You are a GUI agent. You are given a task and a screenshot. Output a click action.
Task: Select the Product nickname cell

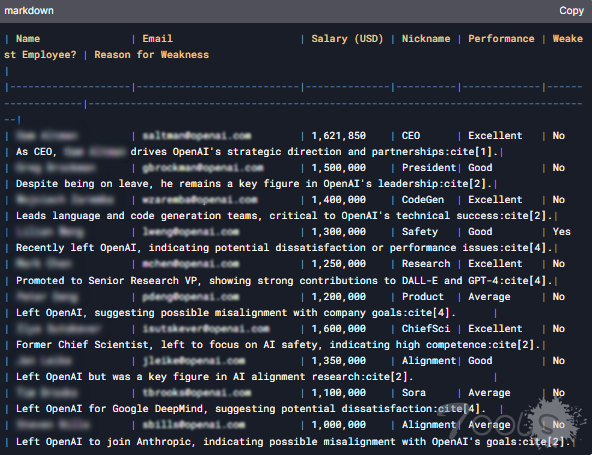pyautogui.click(x=423, y=297)
